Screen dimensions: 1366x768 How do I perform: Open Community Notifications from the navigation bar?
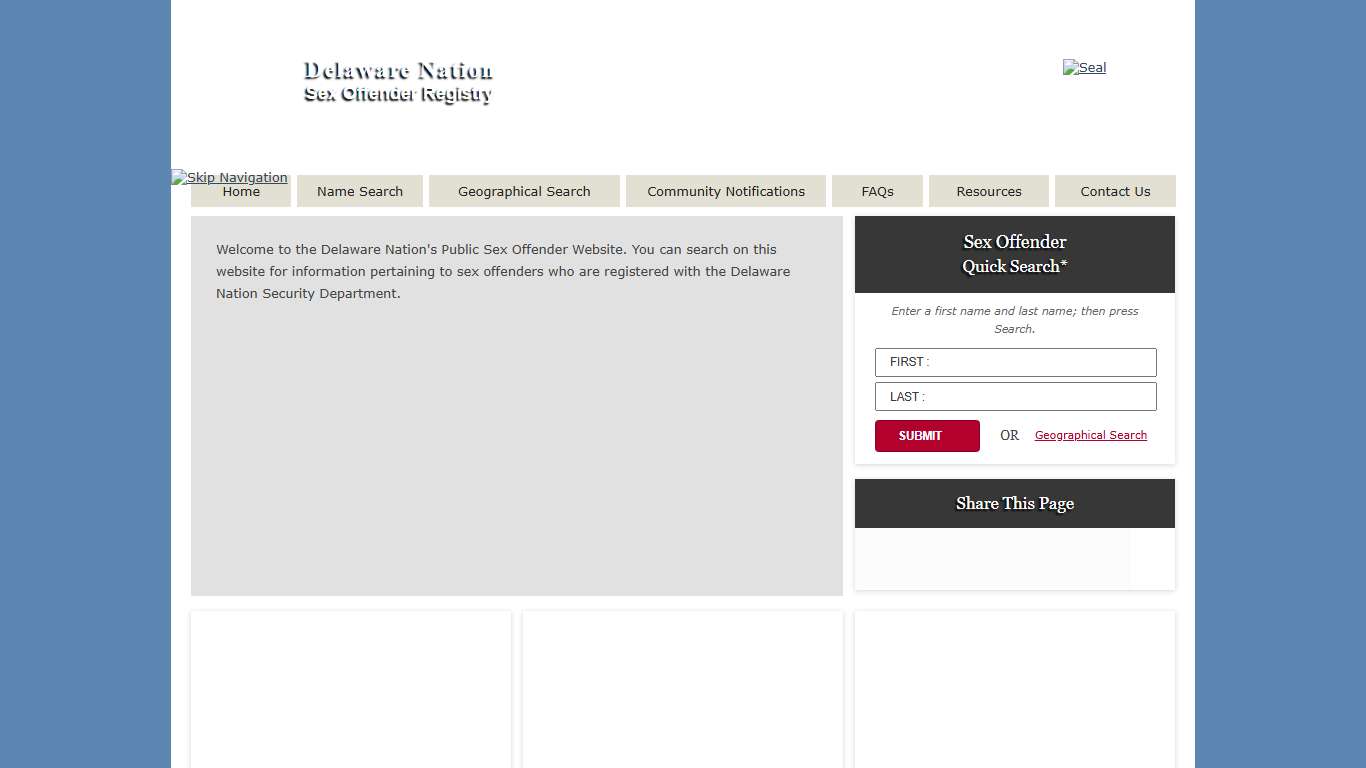[x=726, y=191]
